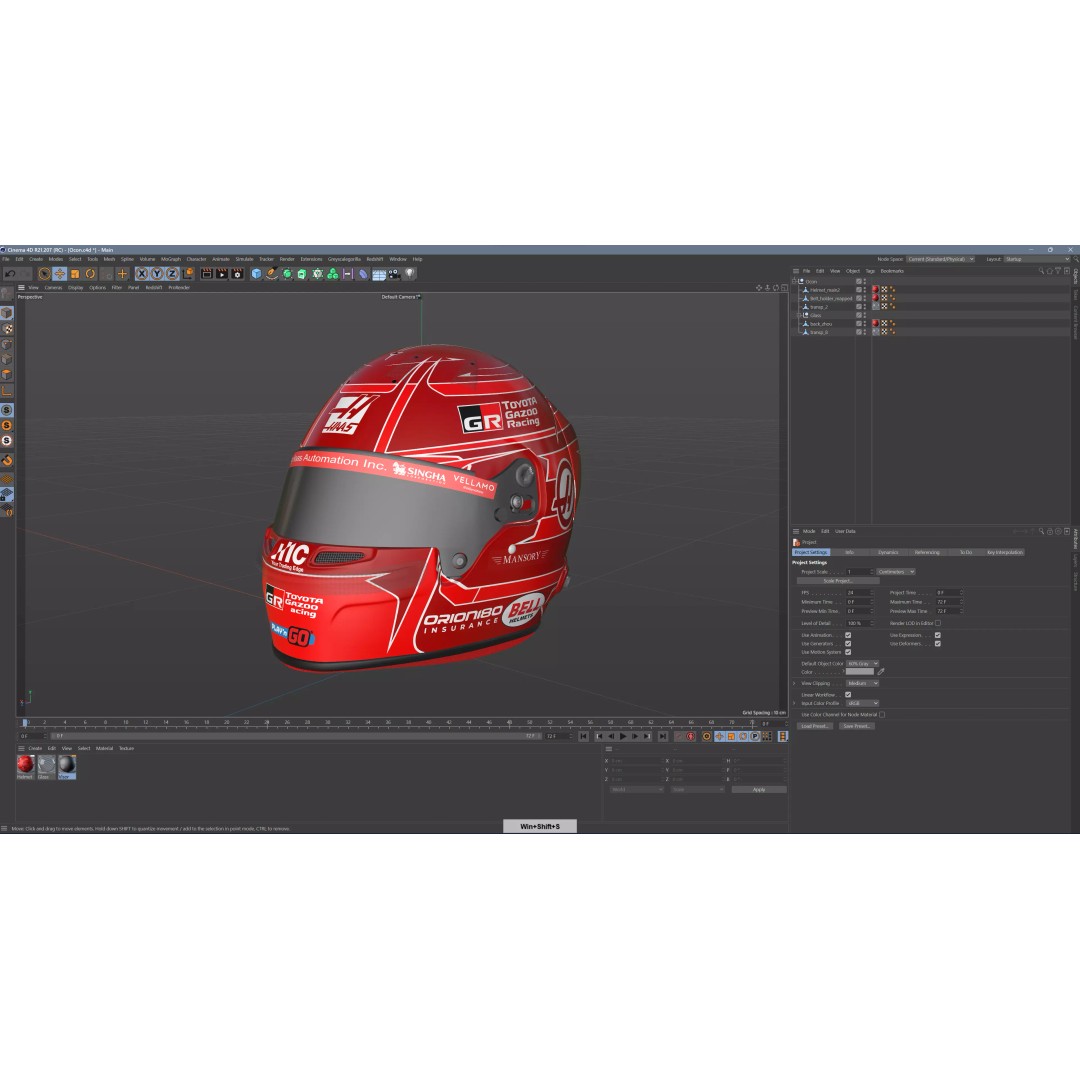Open viewport Cameras menu
1080x1080 pixels.
pos(53,288)
